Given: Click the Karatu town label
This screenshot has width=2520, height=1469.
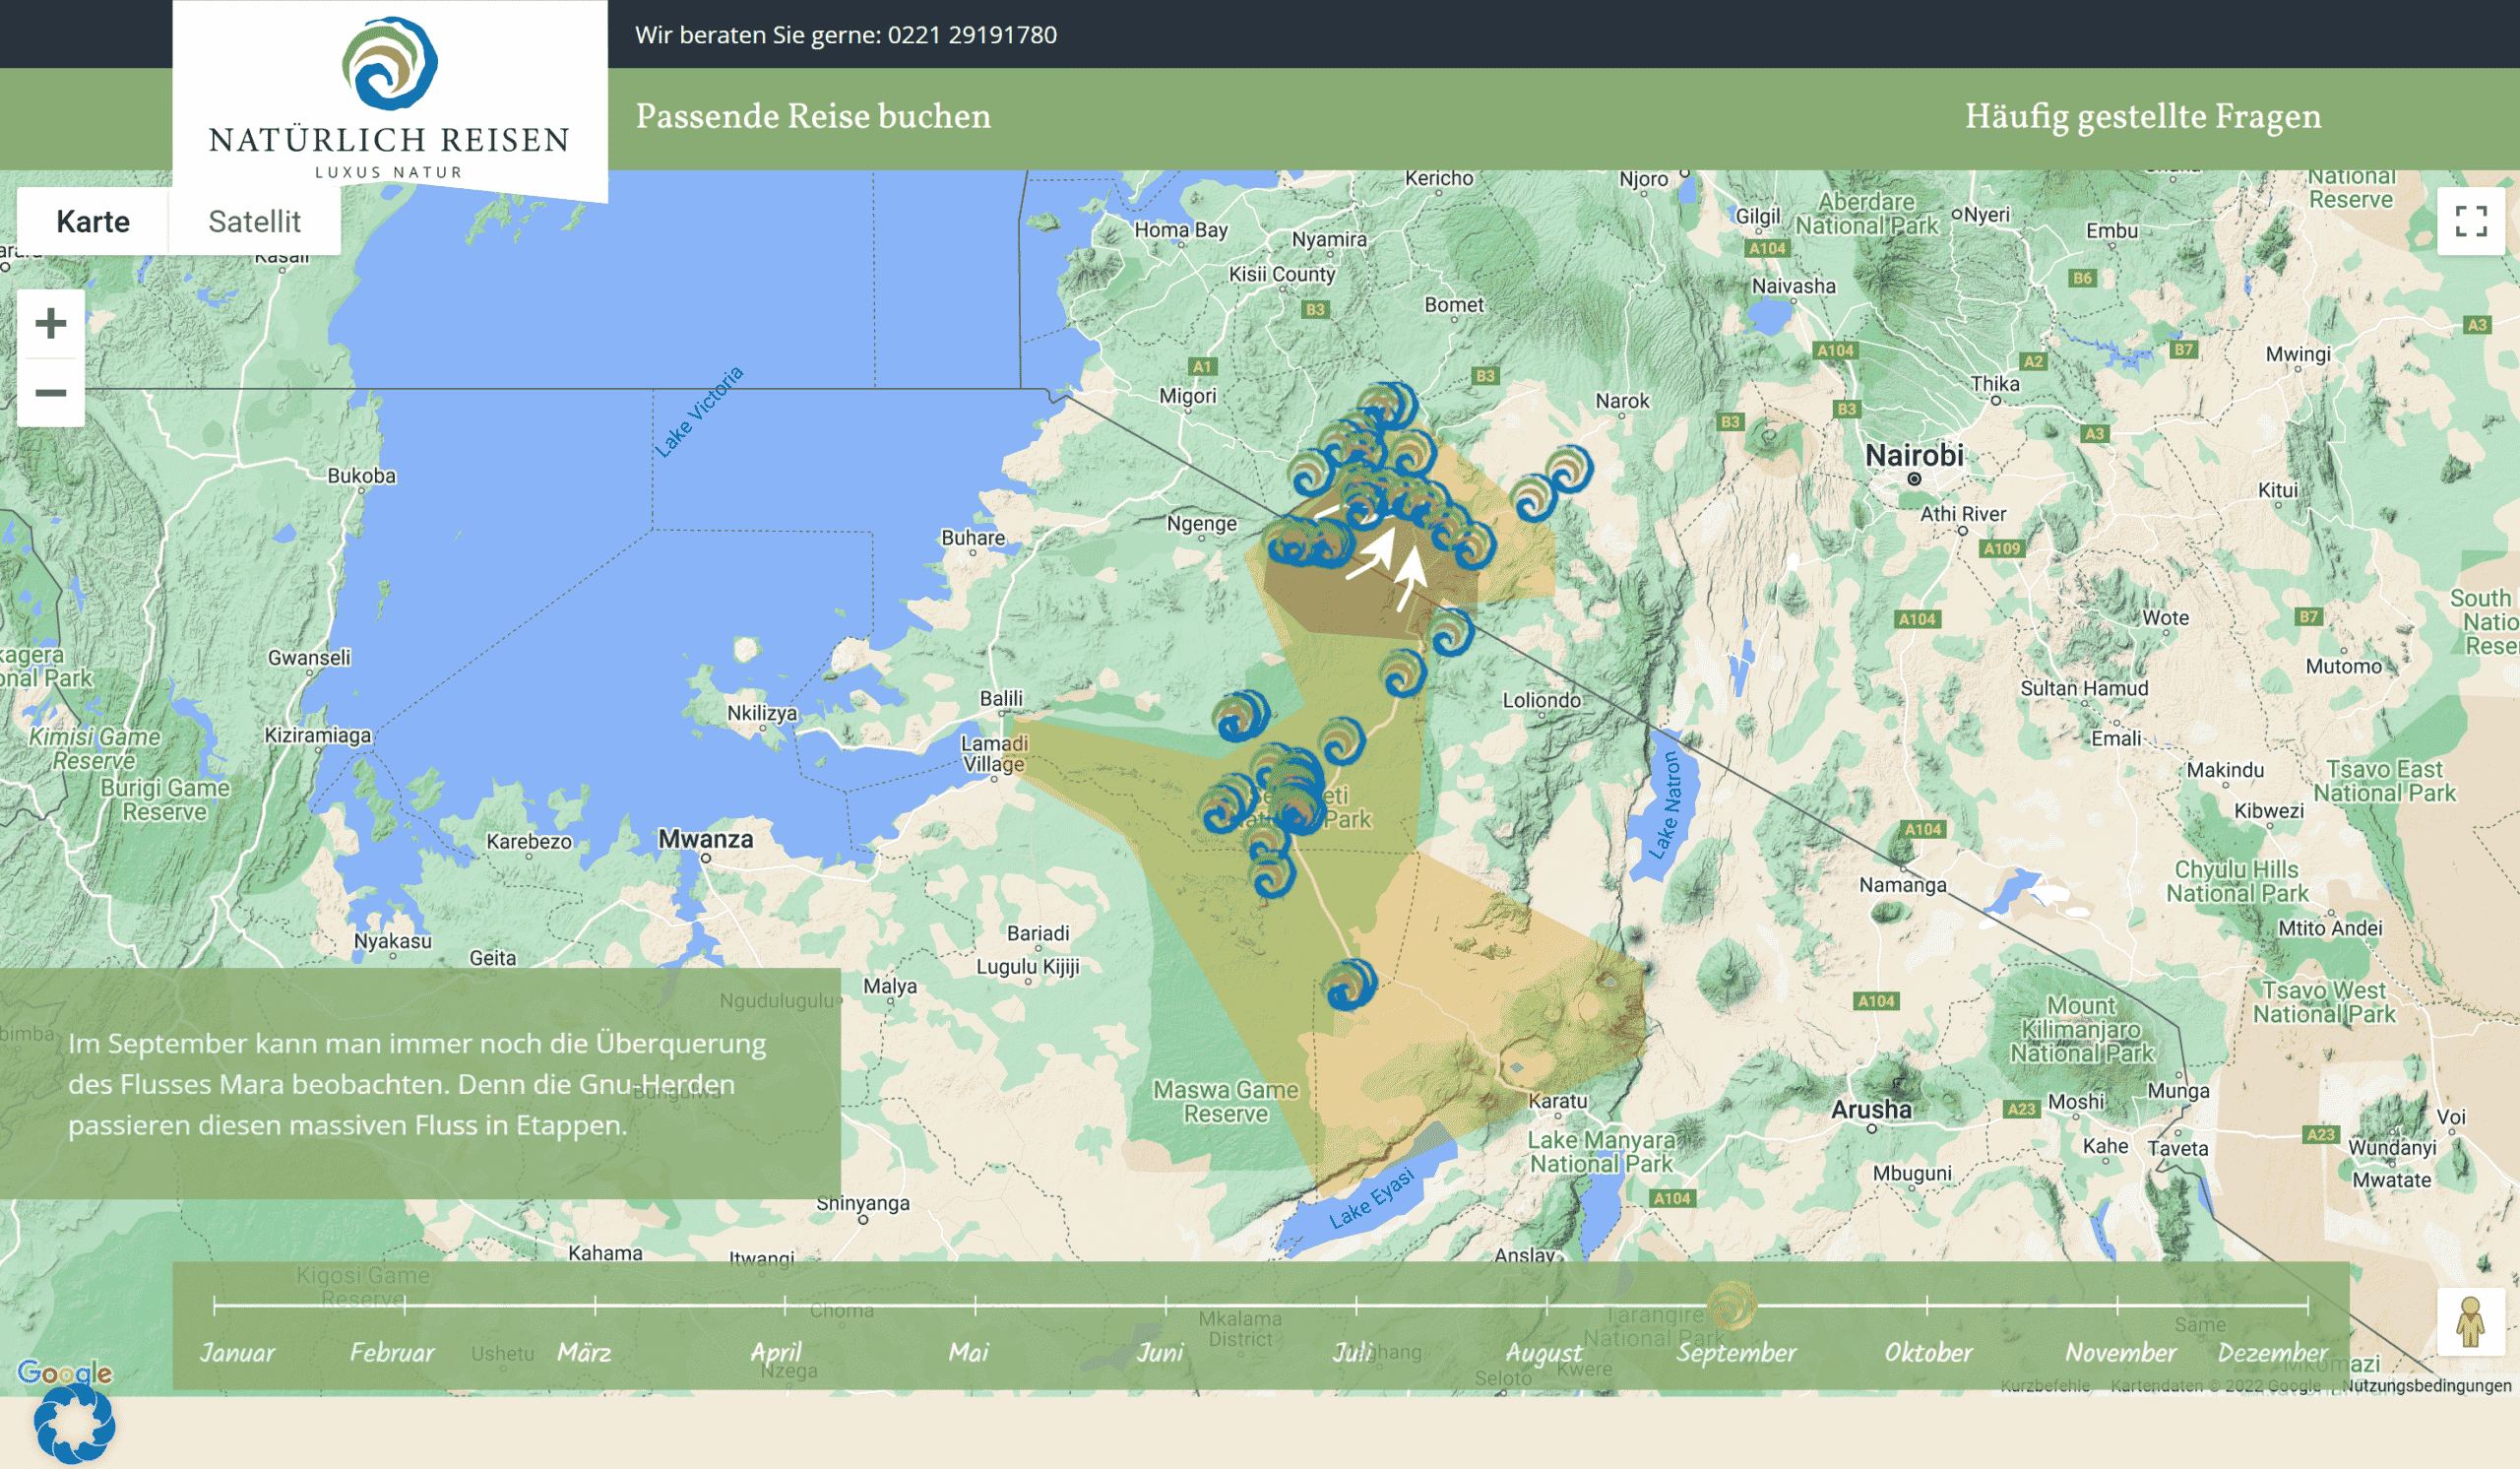Looking at the screenshot, I should pos(1557,1100).
